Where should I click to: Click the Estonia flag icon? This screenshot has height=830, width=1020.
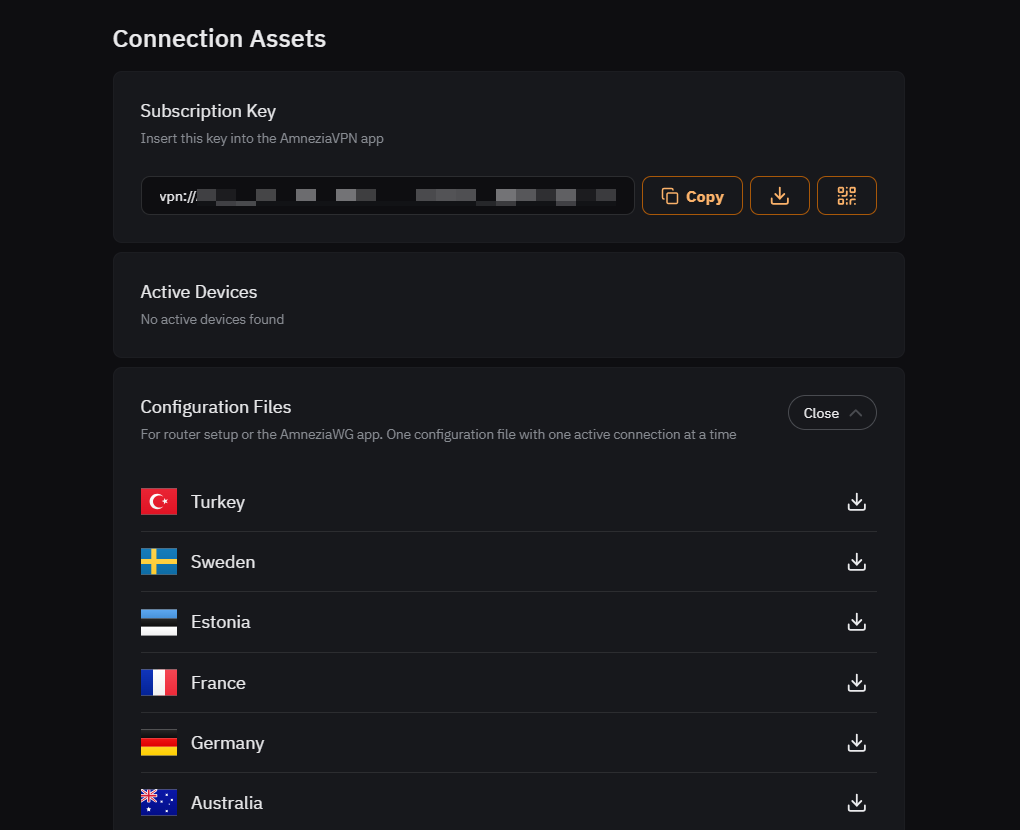coord(159,622)
